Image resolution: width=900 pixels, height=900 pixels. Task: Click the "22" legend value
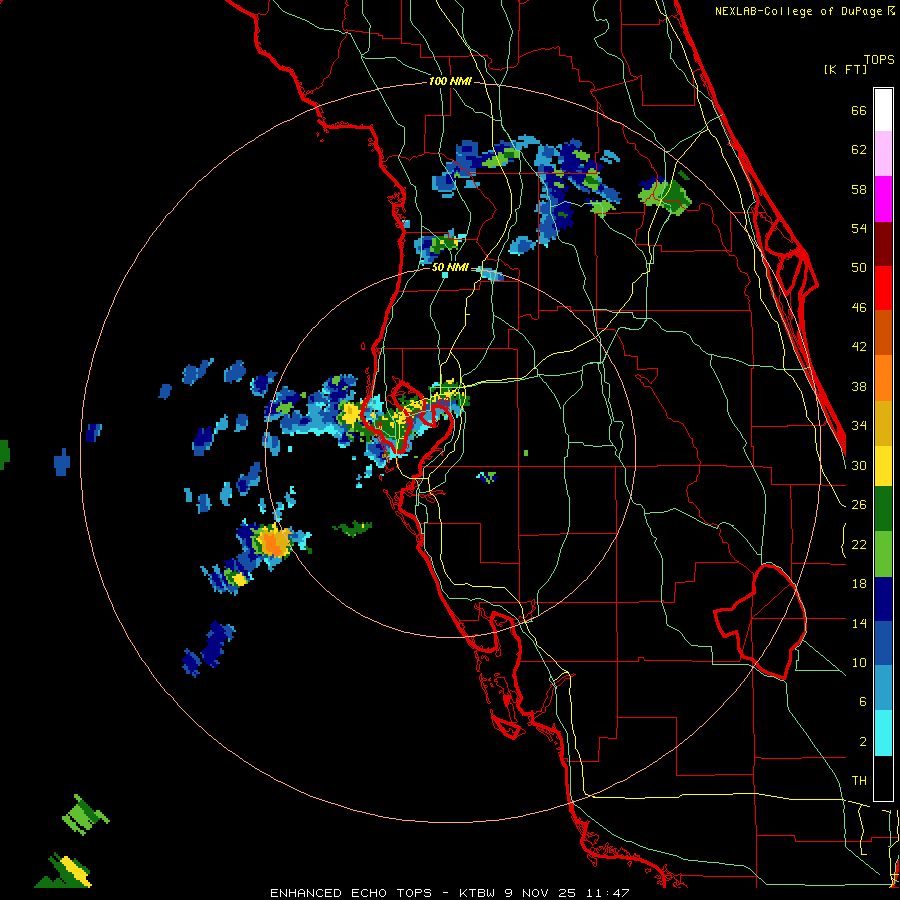pyautogui.click(x=859, y=544)
